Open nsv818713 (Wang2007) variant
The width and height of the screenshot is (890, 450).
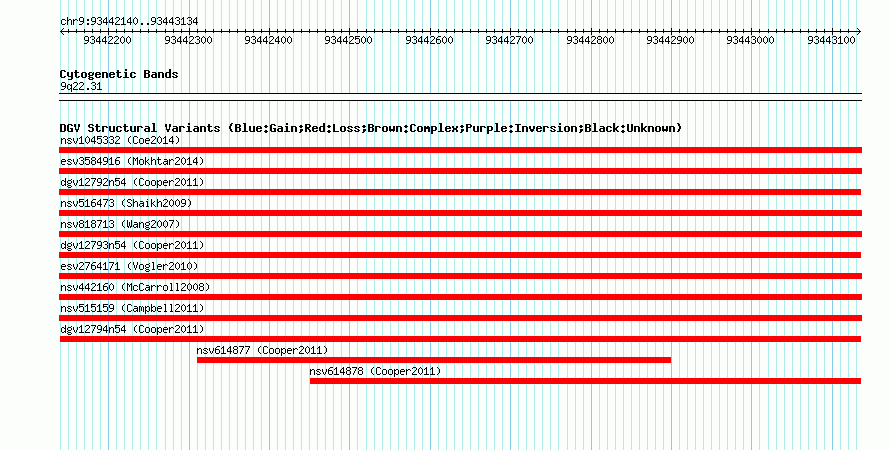[x=120, y=224]
